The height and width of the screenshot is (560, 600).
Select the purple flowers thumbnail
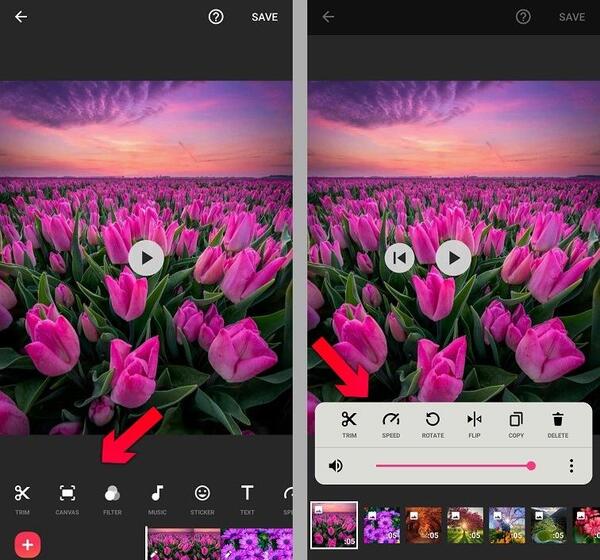pos(382,525)
